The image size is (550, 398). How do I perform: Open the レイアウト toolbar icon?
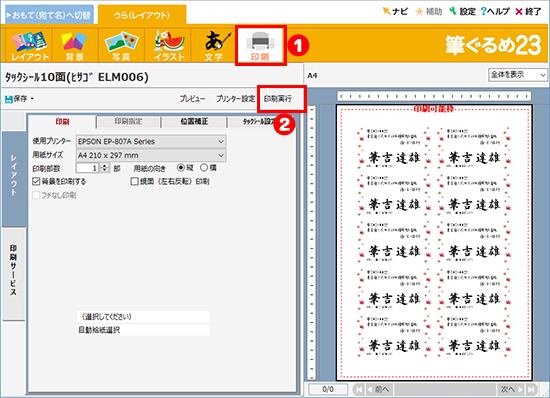29,46
